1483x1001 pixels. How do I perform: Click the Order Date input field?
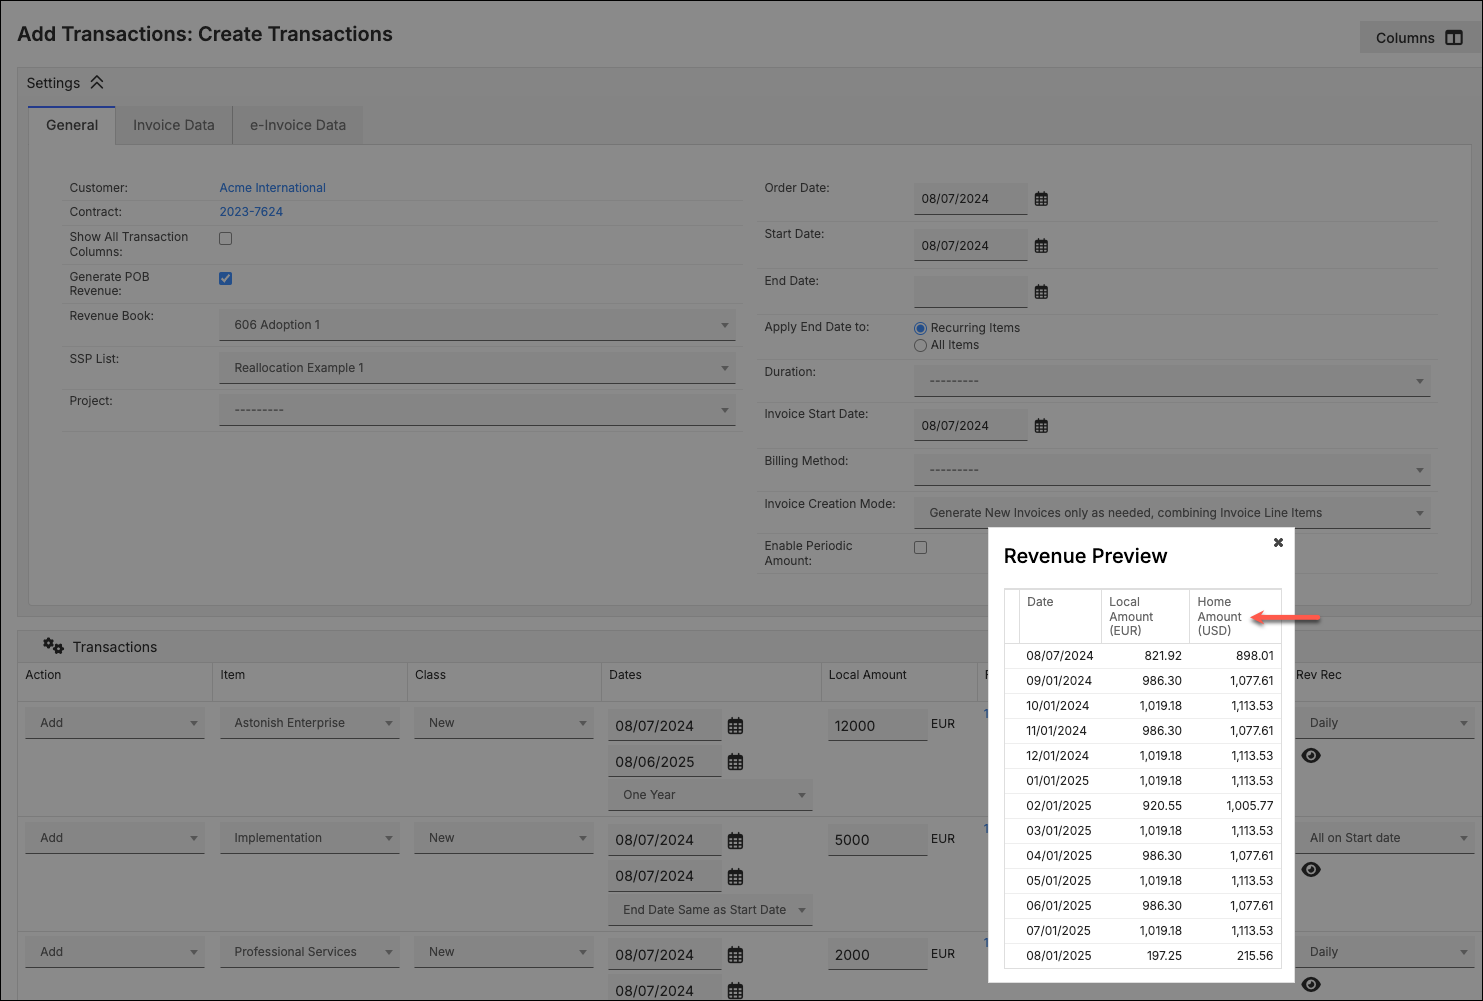coord(970,199)
